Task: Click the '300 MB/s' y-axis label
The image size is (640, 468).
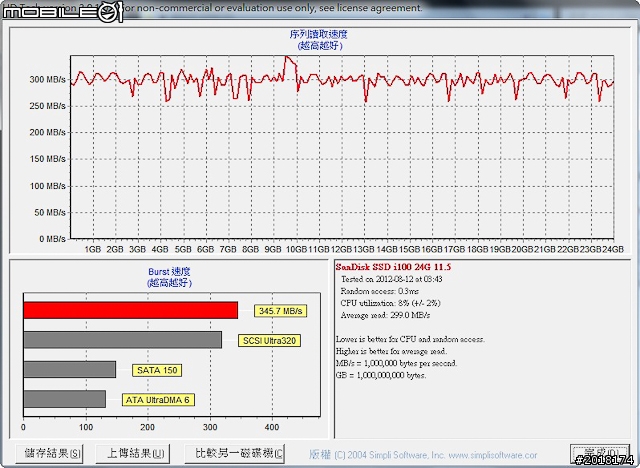Action: pyautogui.click(x=47, y=80)
